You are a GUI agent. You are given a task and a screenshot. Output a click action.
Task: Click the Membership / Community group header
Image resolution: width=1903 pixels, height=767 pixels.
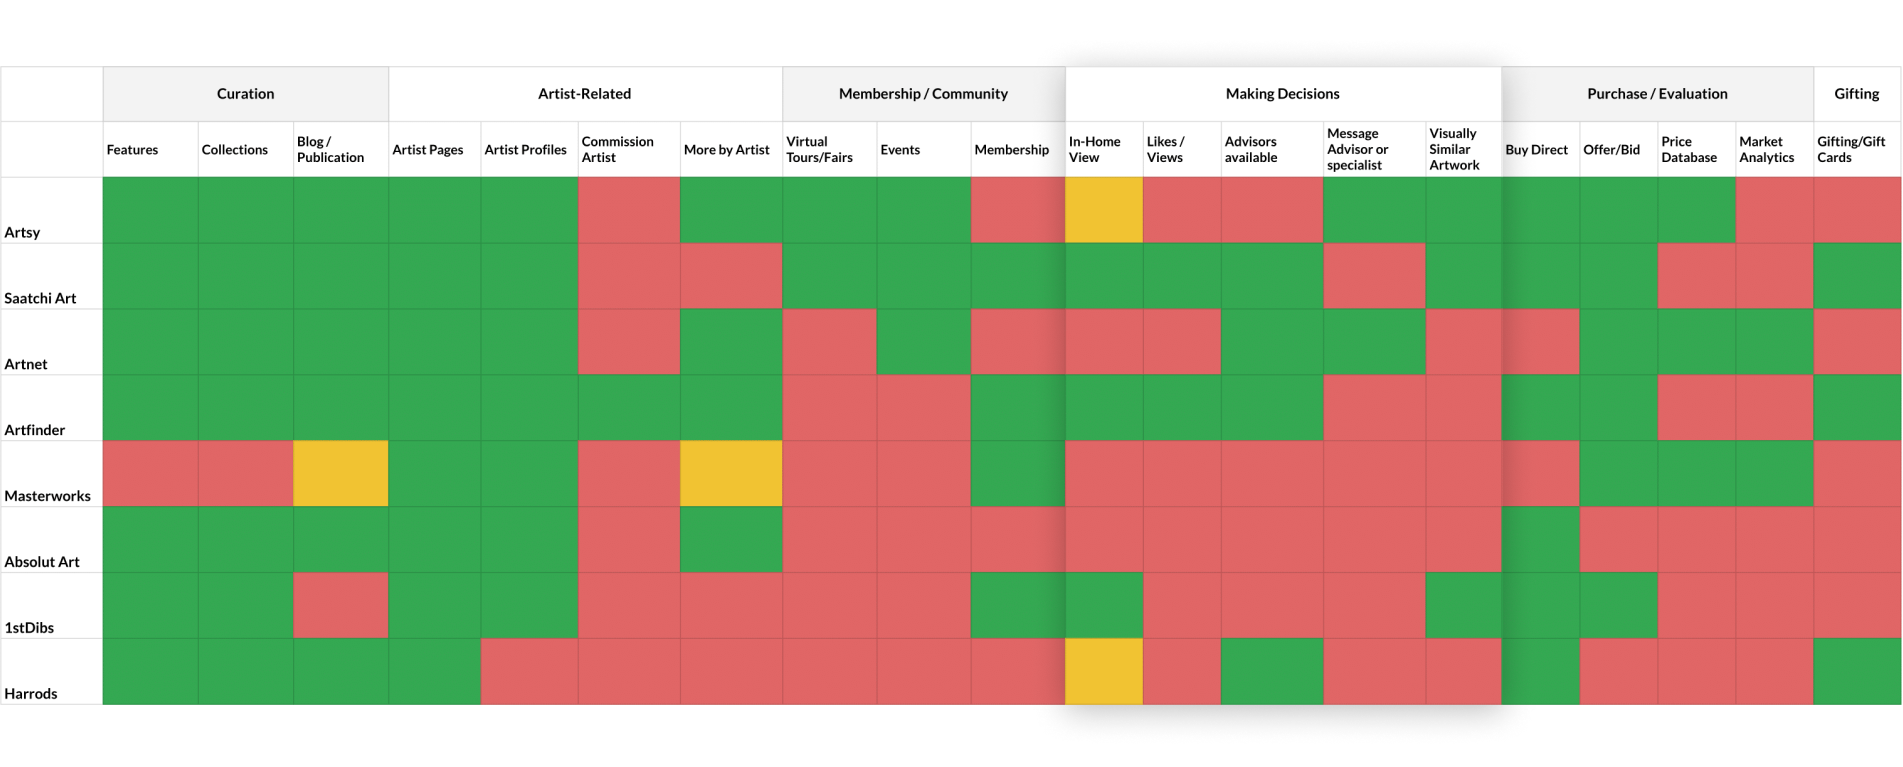923,94
